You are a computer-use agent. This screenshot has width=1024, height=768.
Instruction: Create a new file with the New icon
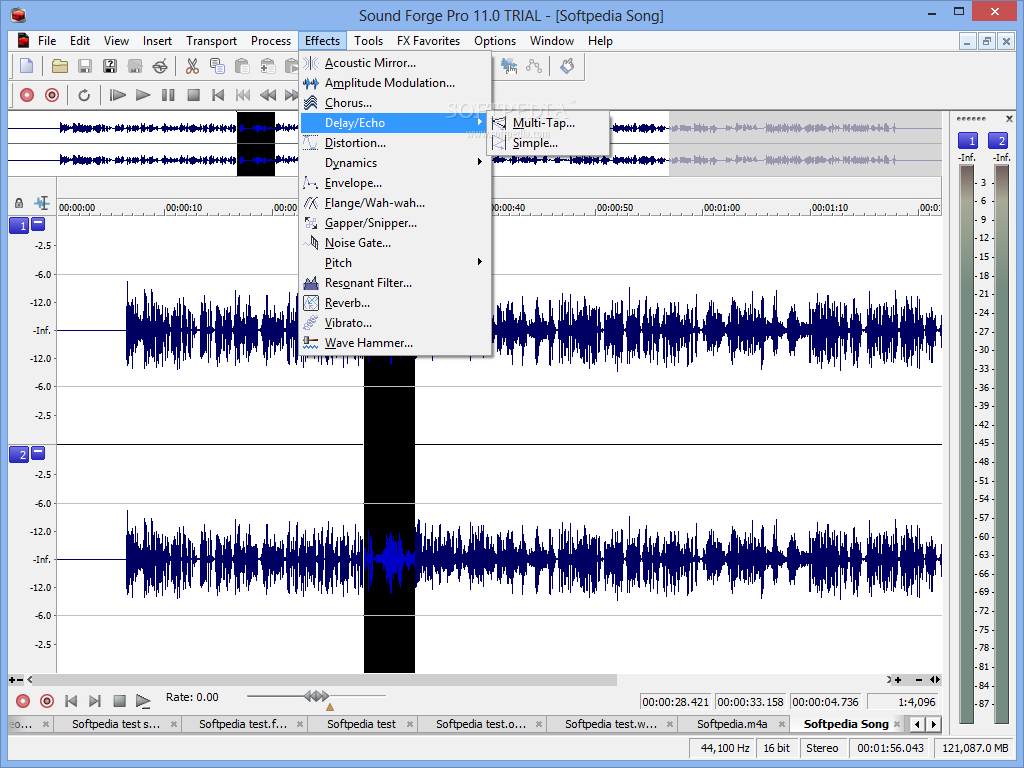[27, 66]
